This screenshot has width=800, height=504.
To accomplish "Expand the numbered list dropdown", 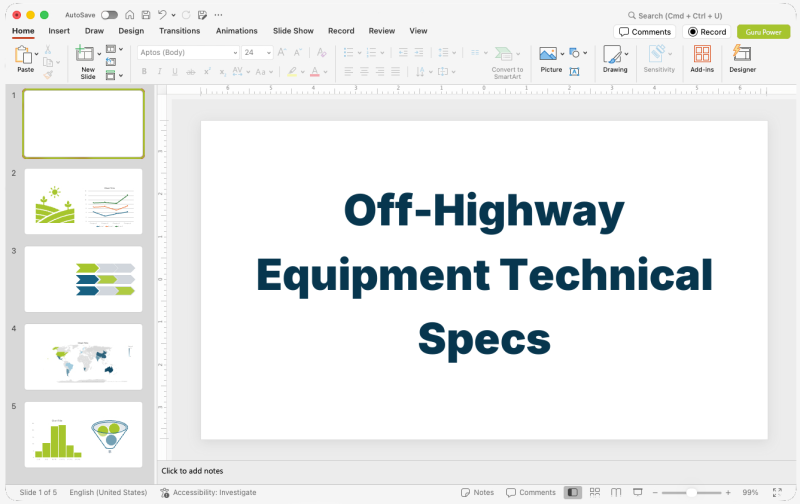I will coord(382,53).
